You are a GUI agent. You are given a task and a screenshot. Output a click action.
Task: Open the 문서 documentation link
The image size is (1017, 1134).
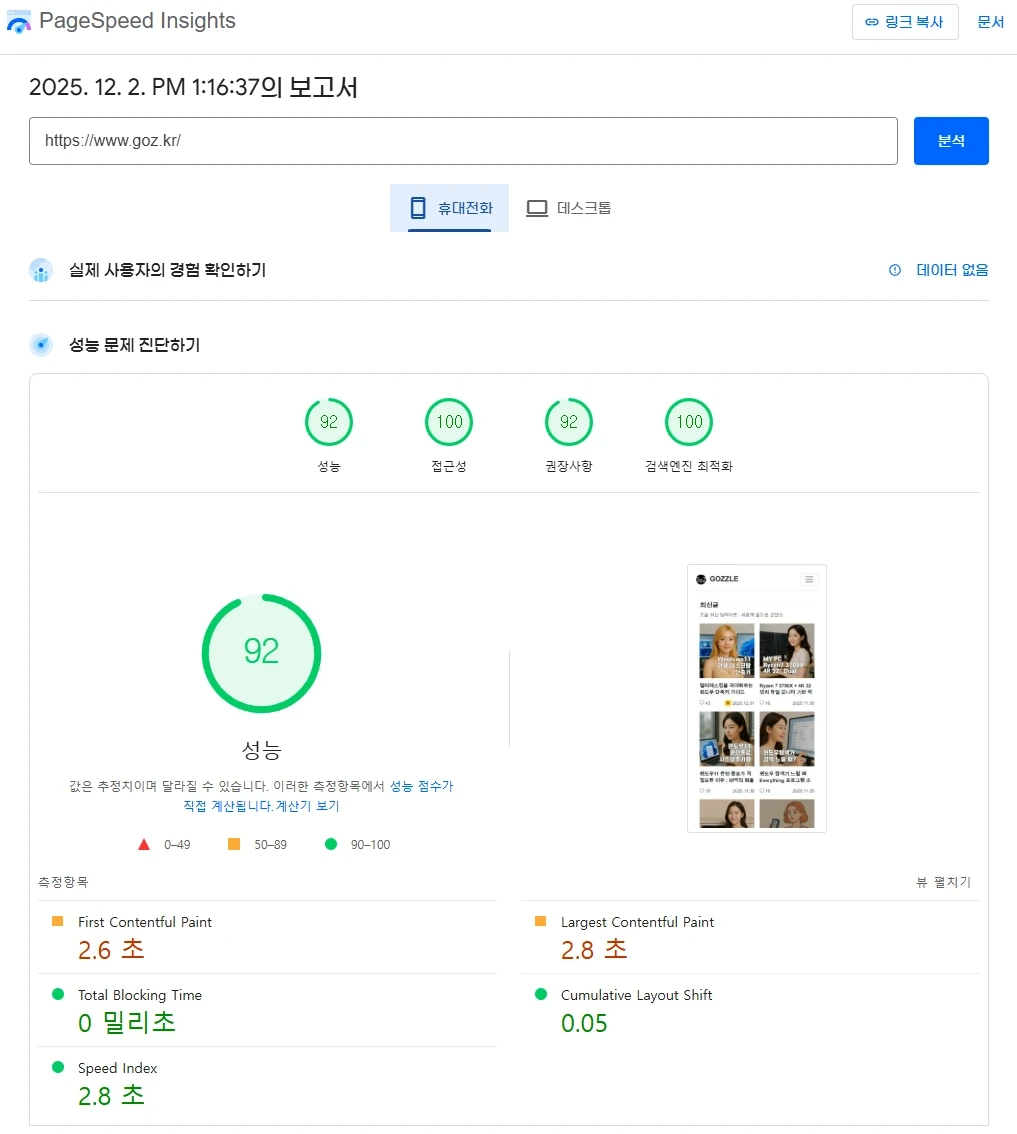click(x=990, y=22)
